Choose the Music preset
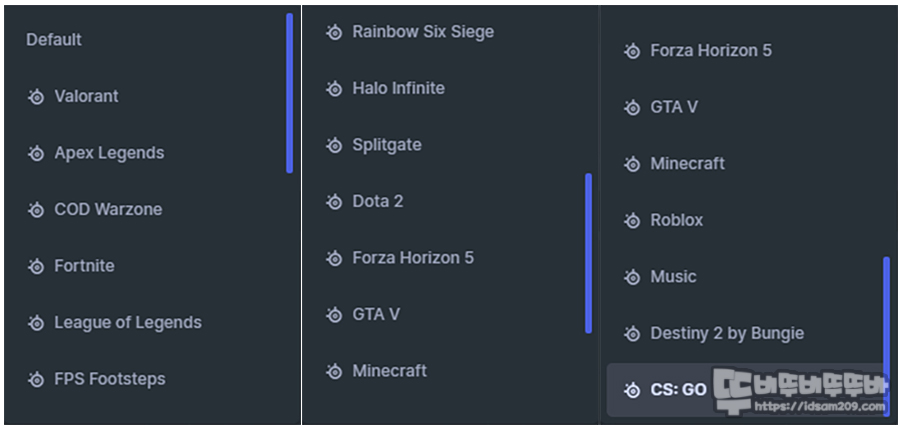This screenshot has width=900, height=429. (673, 277)
